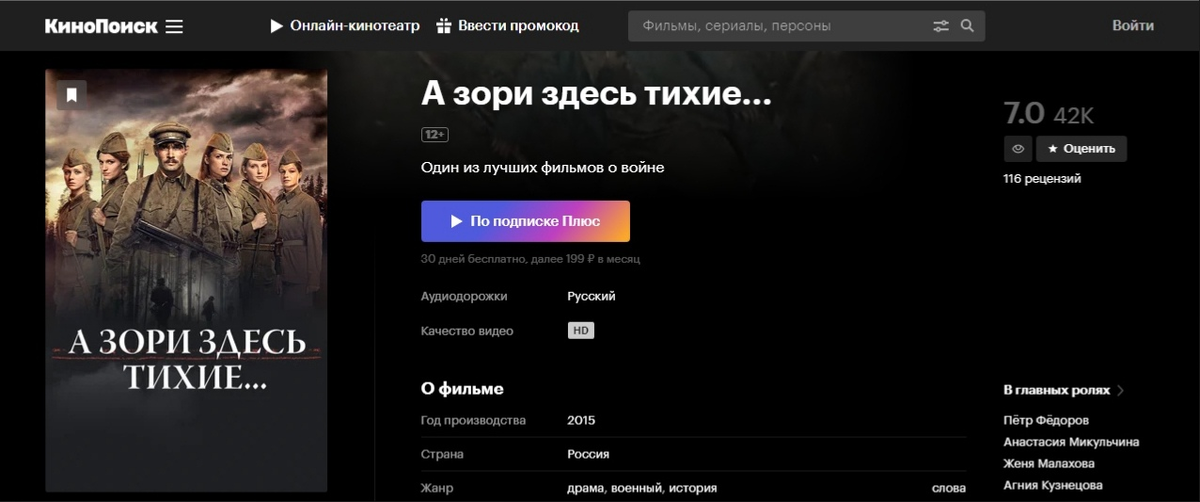The image size is (1200, 502).
Task: Click genre военный
Action: tap(634, 489)
